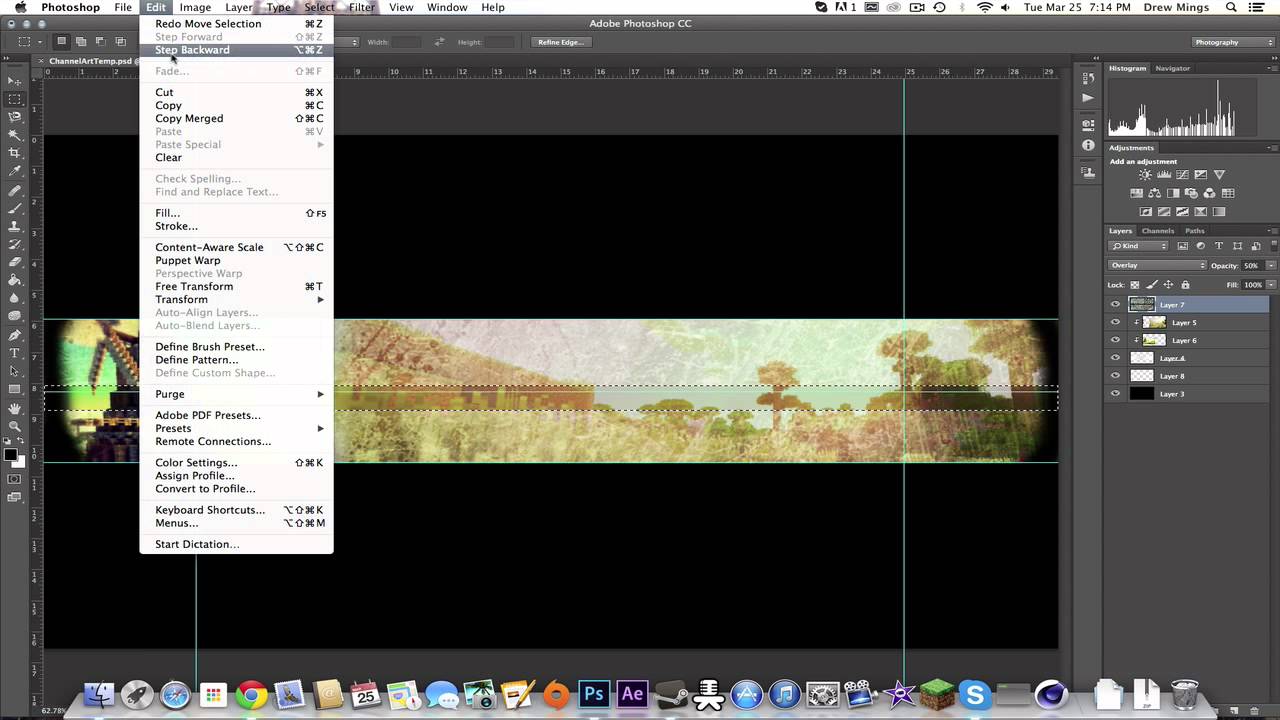1280x720 pixels.
Task: Add a Curves adjustment
Action: 1182,175
